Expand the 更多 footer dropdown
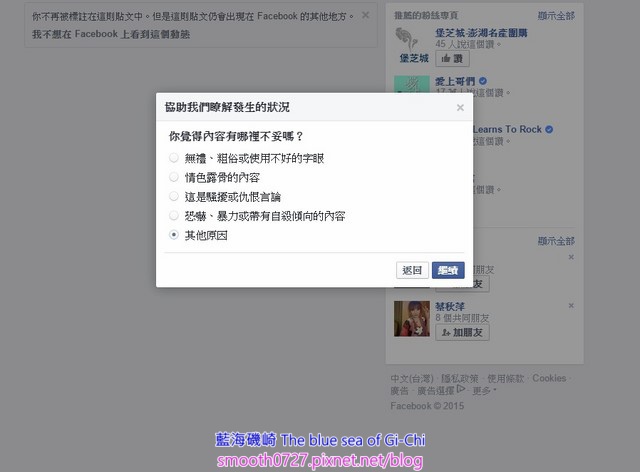Screen dimensions: 640x472 484,391
